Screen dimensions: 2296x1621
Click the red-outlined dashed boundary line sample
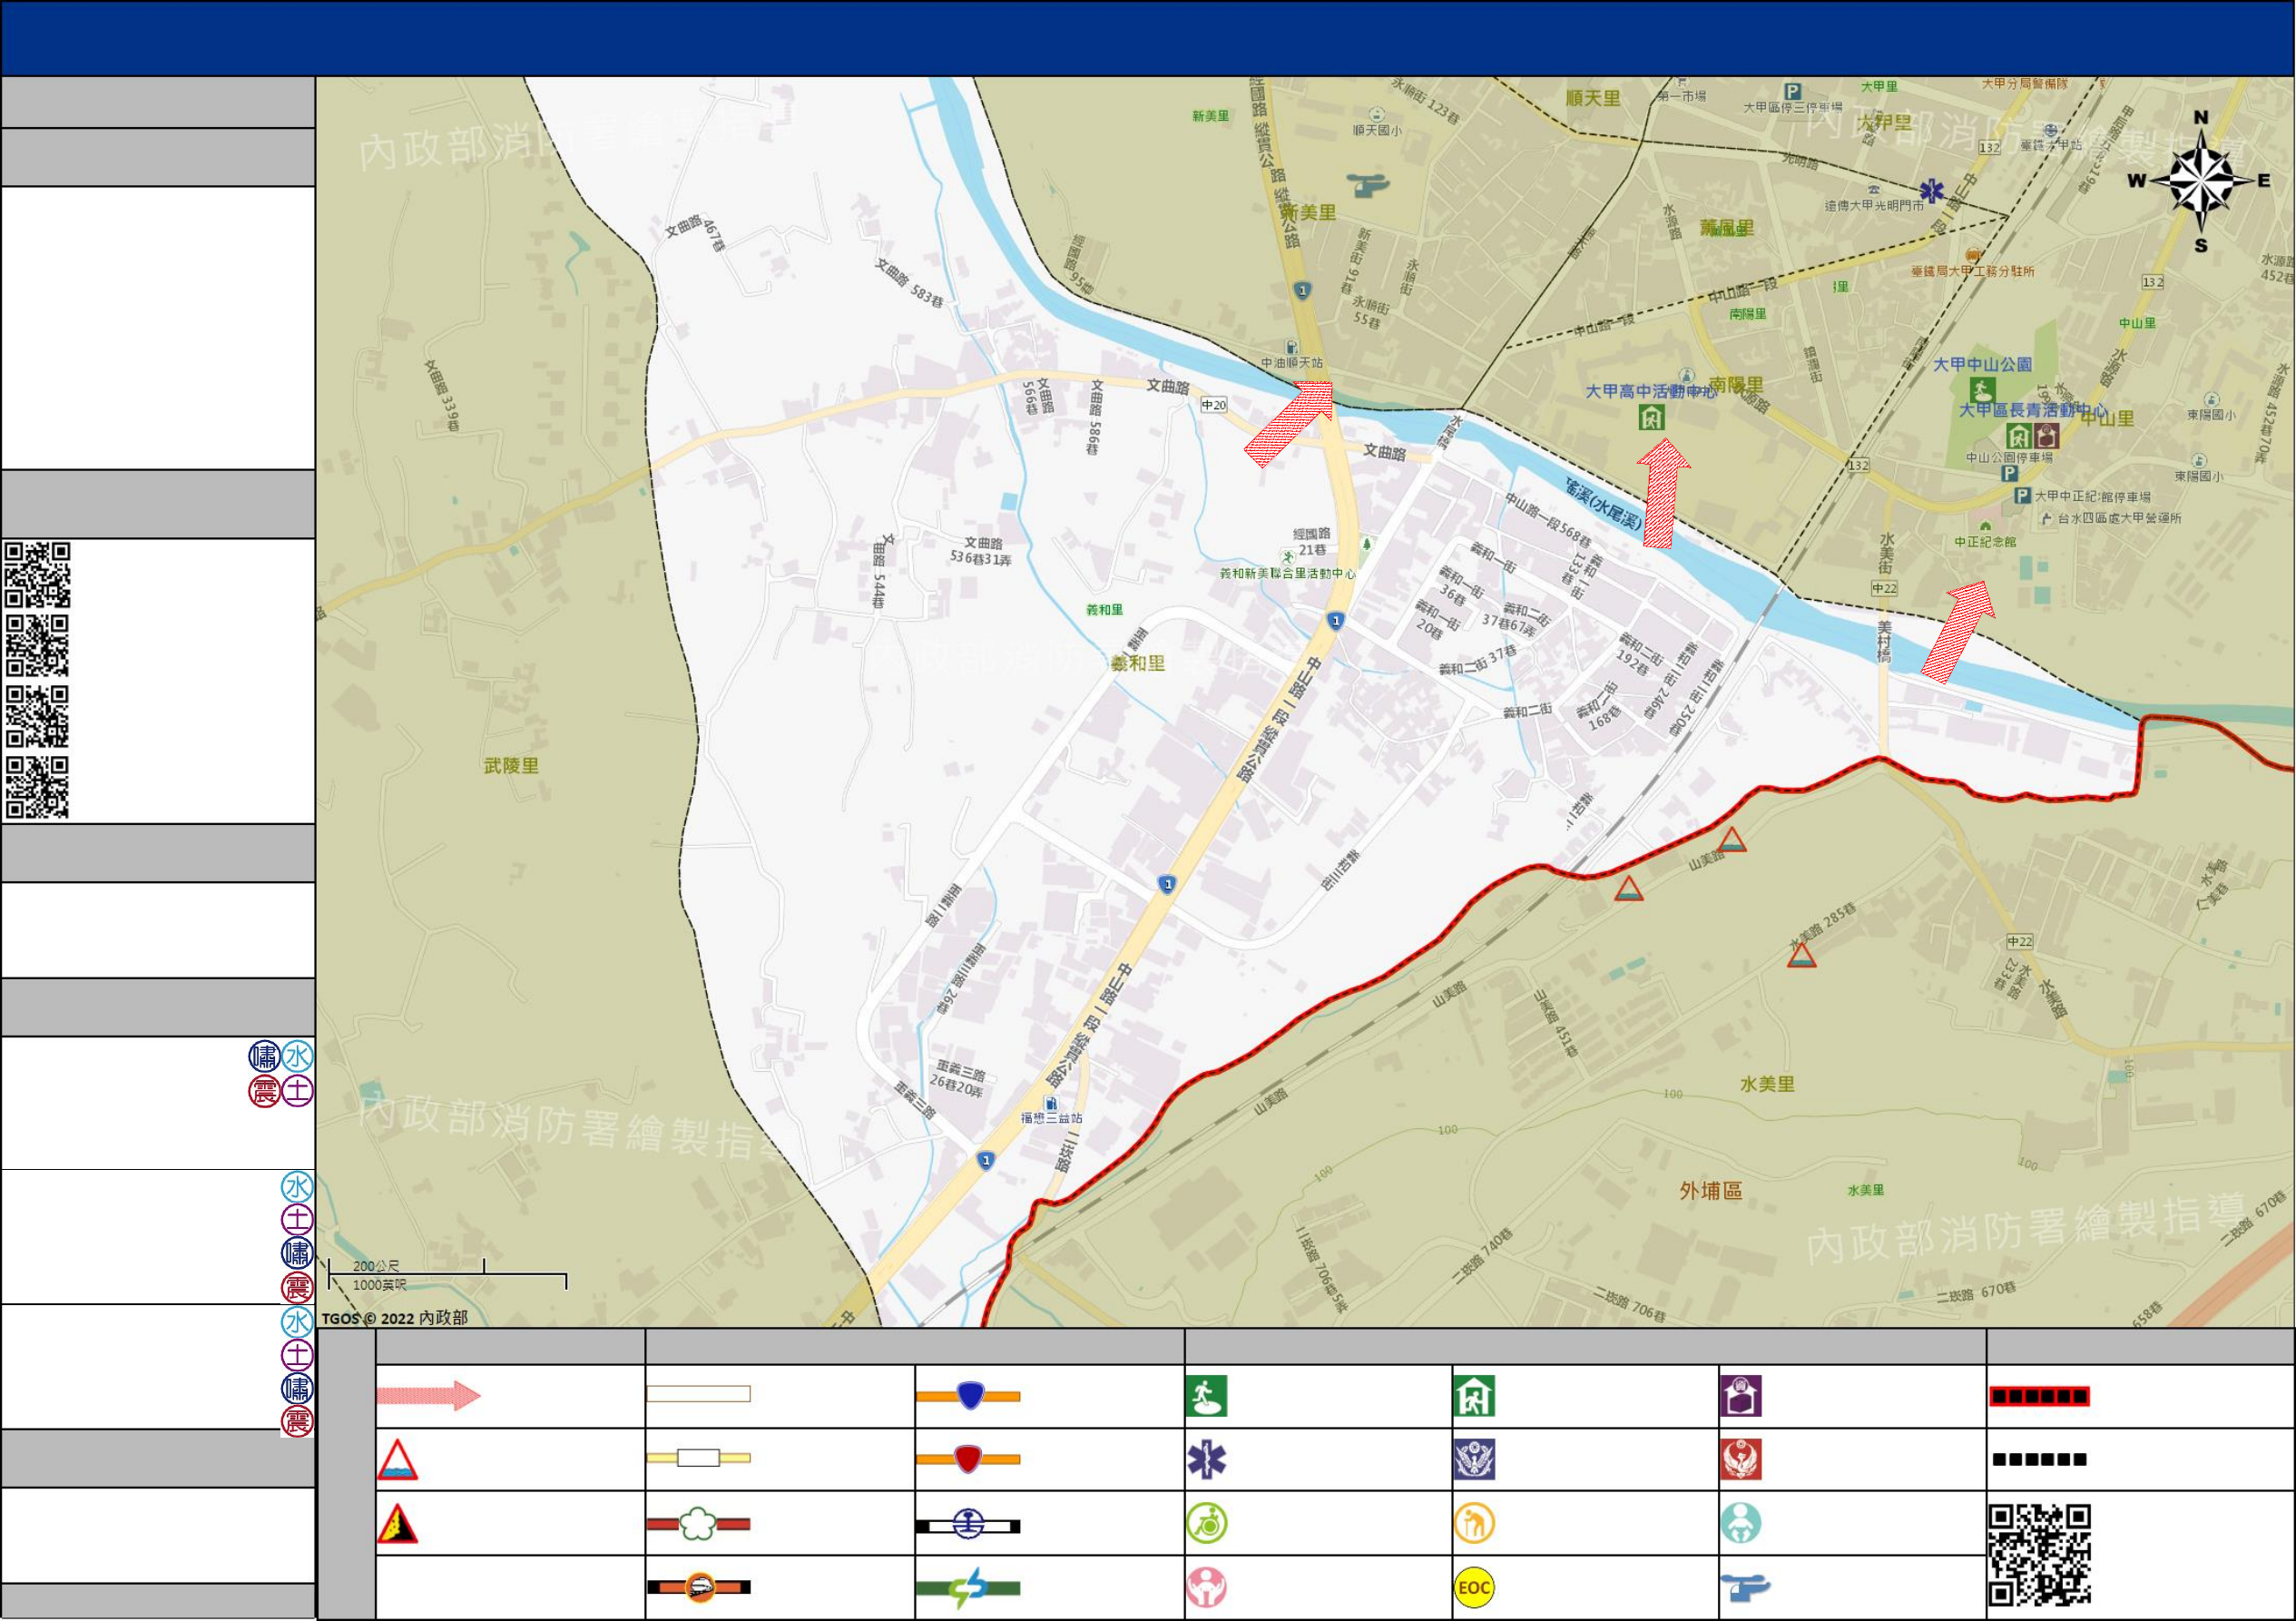pyautogui.click(x=2039, y=1396)
